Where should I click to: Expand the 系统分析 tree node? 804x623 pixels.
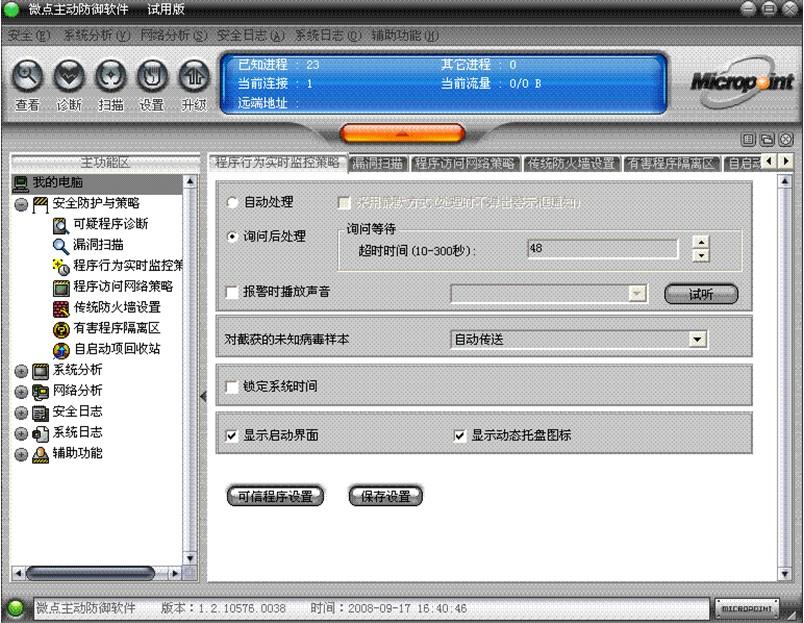tap(21, 371)
